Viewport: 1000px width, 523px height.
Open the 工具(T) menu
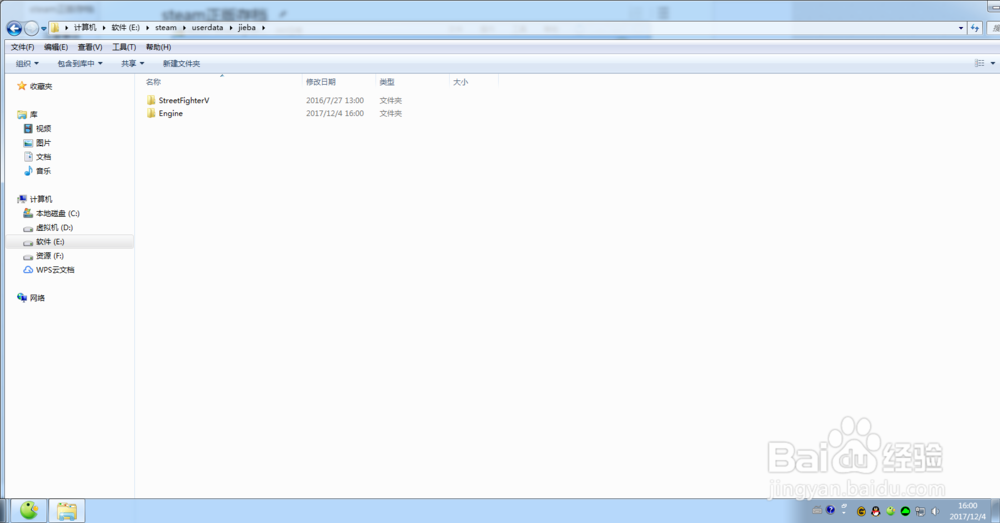tap(124, 47)
